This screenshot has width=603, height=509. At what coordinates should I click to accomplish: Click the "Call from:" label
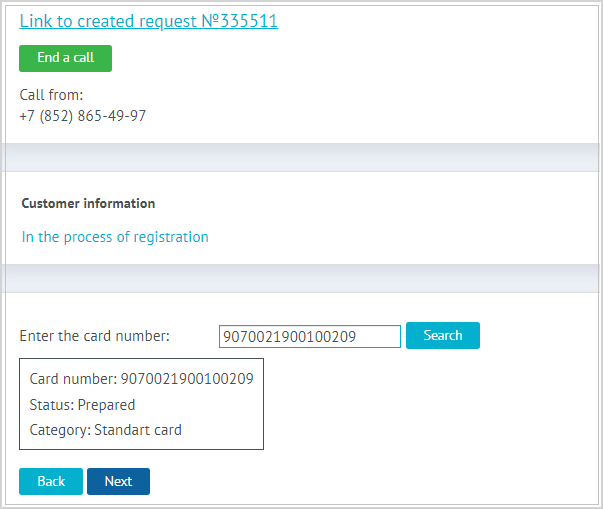coord(51,96)
